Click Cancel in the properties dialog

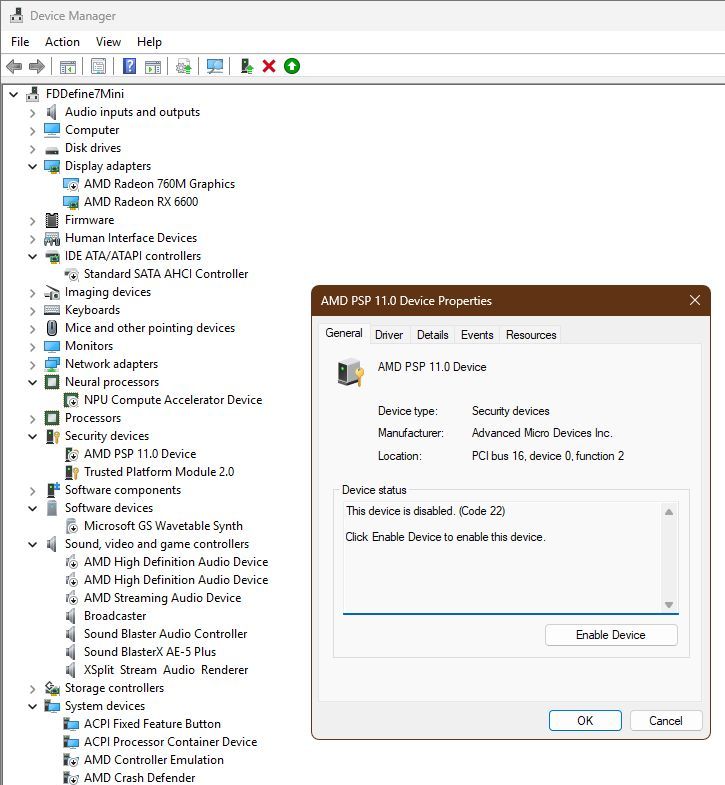(666, 720)
